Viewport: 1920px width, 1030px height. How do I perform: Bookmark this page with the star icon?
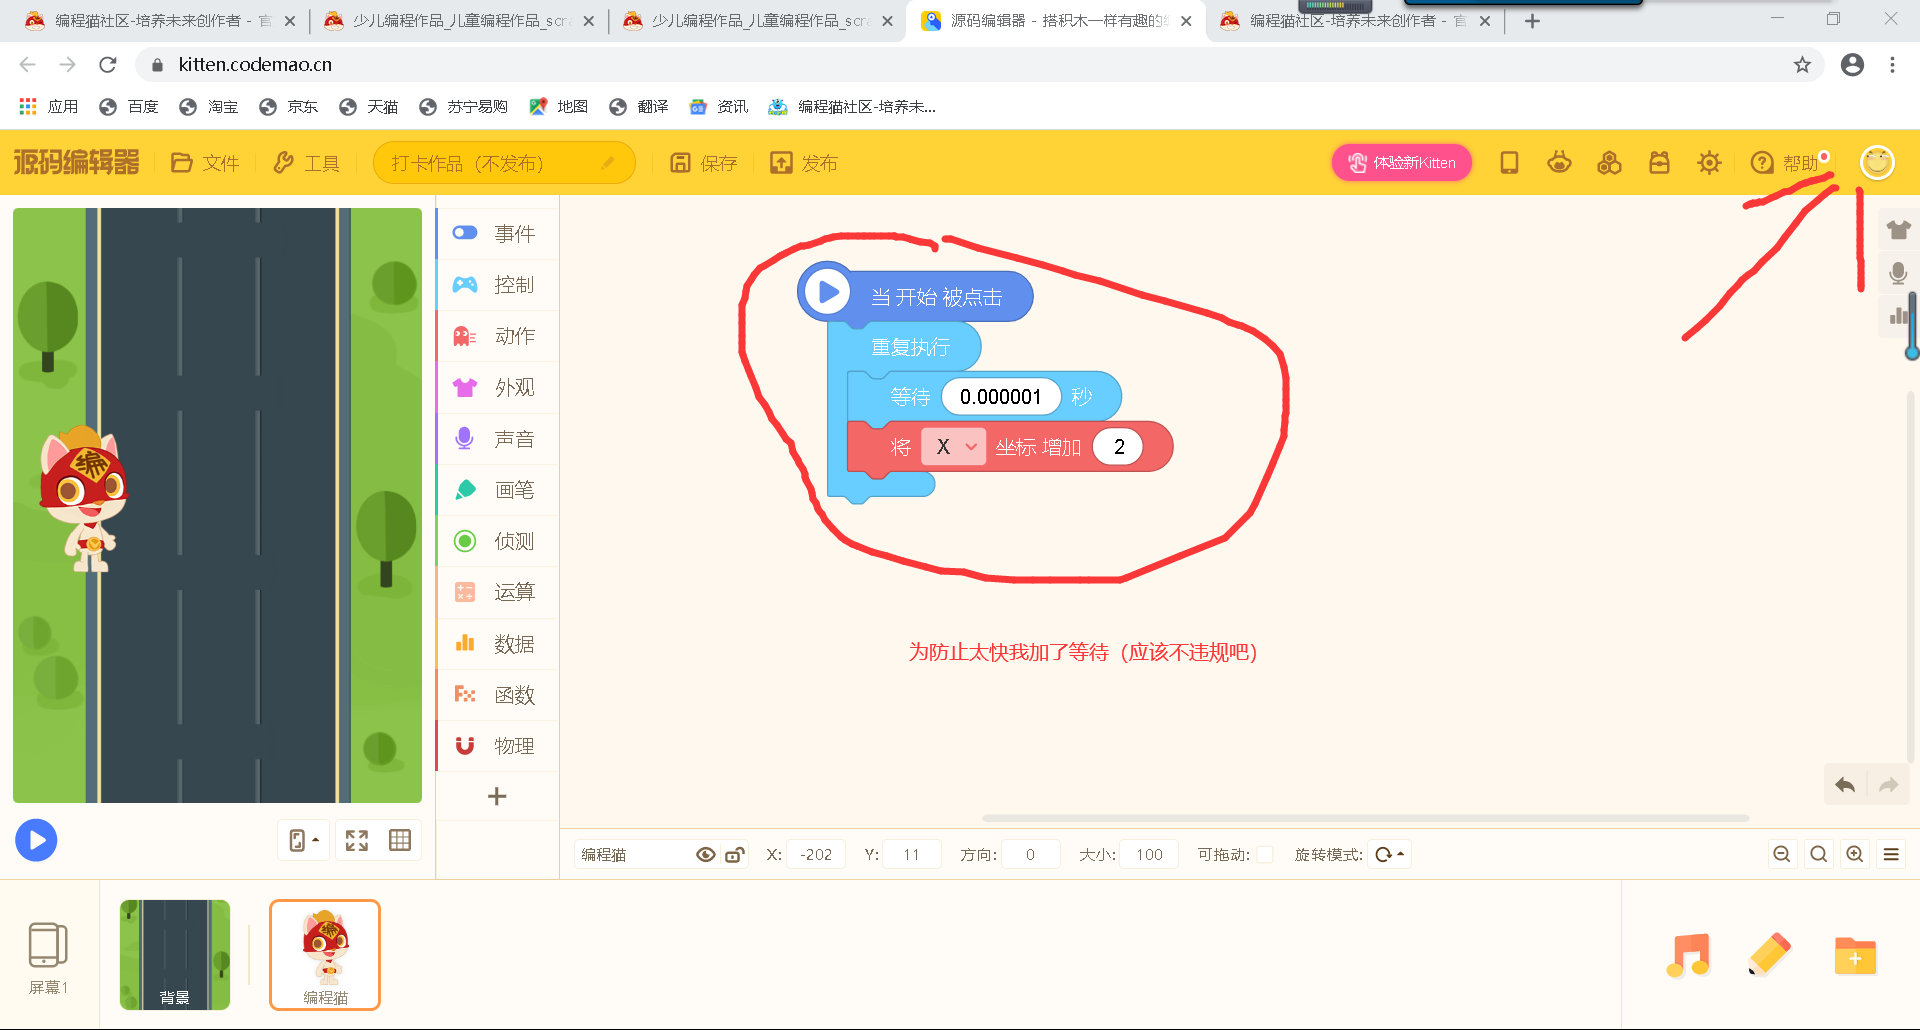(1802, 65)
